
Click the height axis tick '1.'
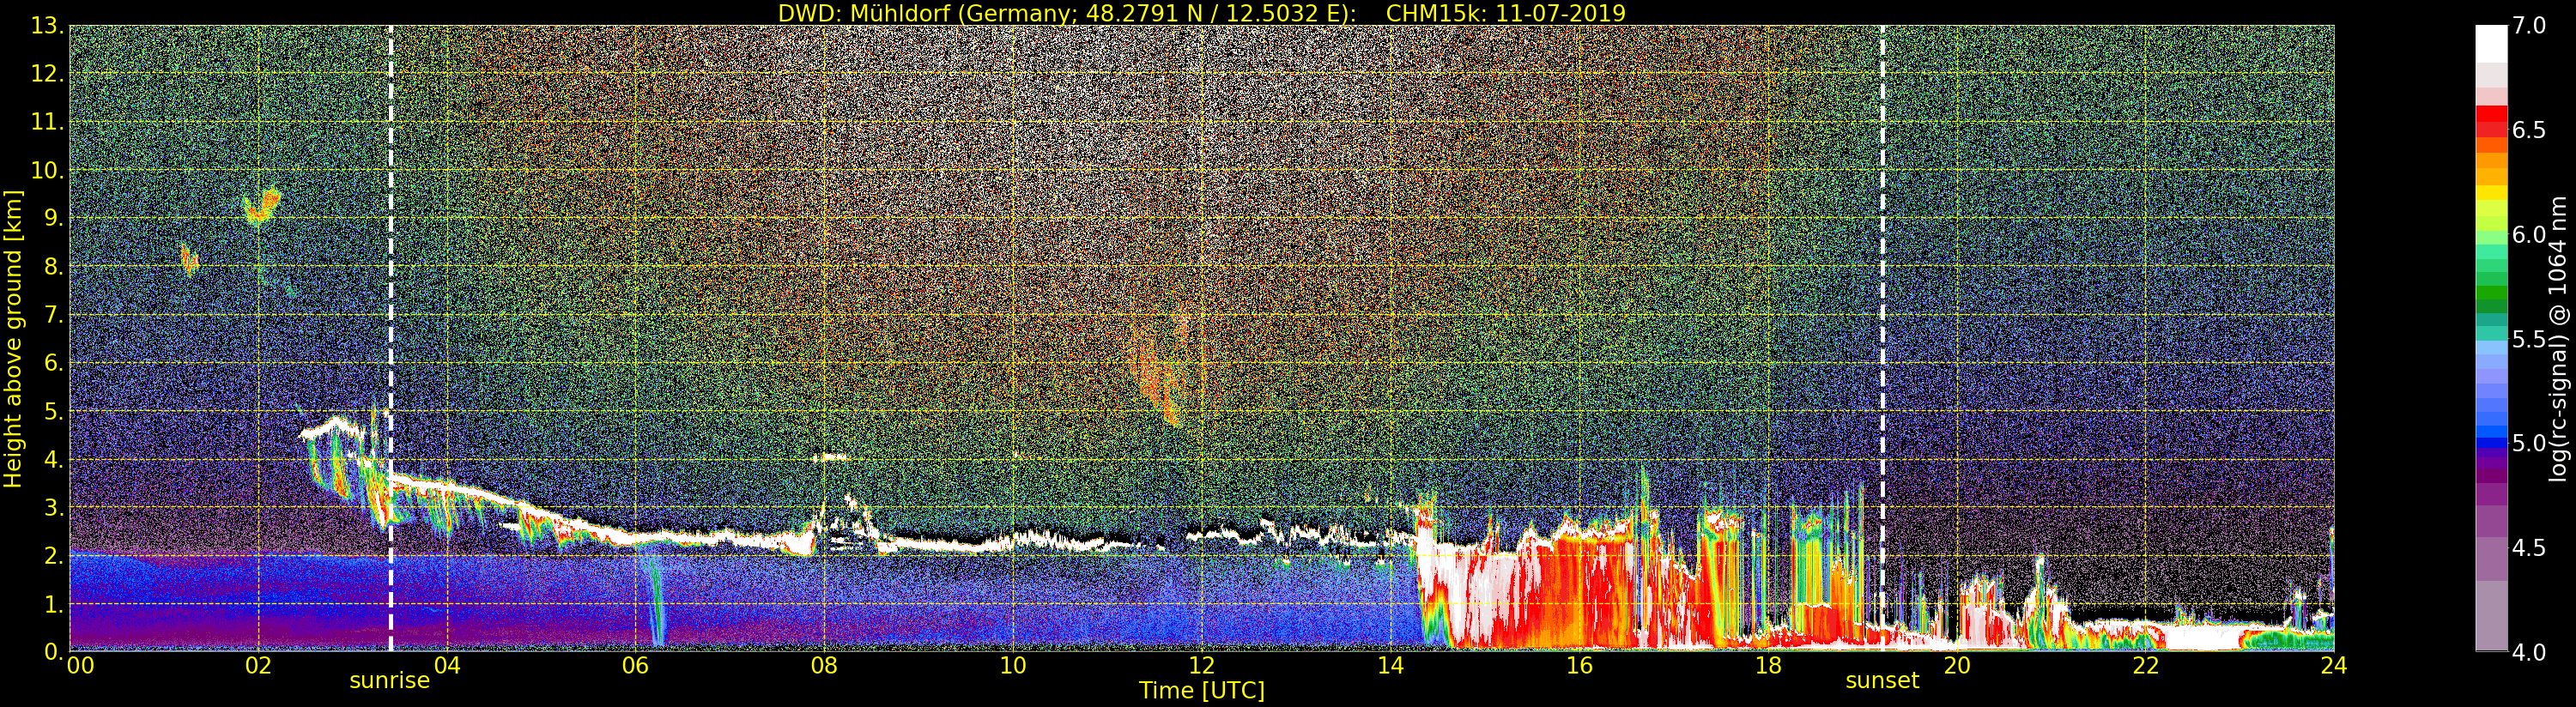(53, 604)
